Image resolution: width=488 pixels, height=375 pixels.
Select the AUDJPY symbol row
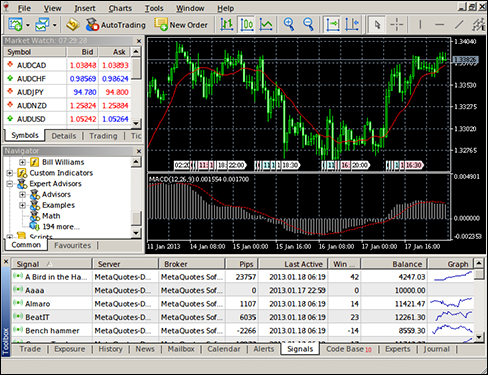(67, 92)
